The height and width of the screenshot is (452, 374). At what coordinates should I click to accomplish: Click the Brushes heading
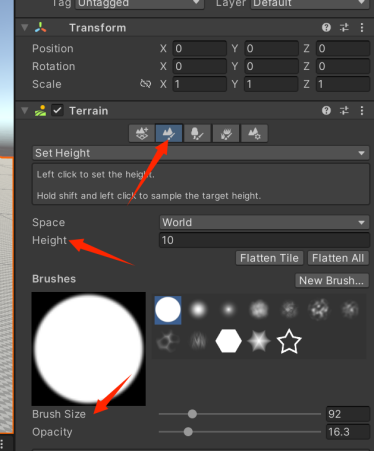click(54, 279)
